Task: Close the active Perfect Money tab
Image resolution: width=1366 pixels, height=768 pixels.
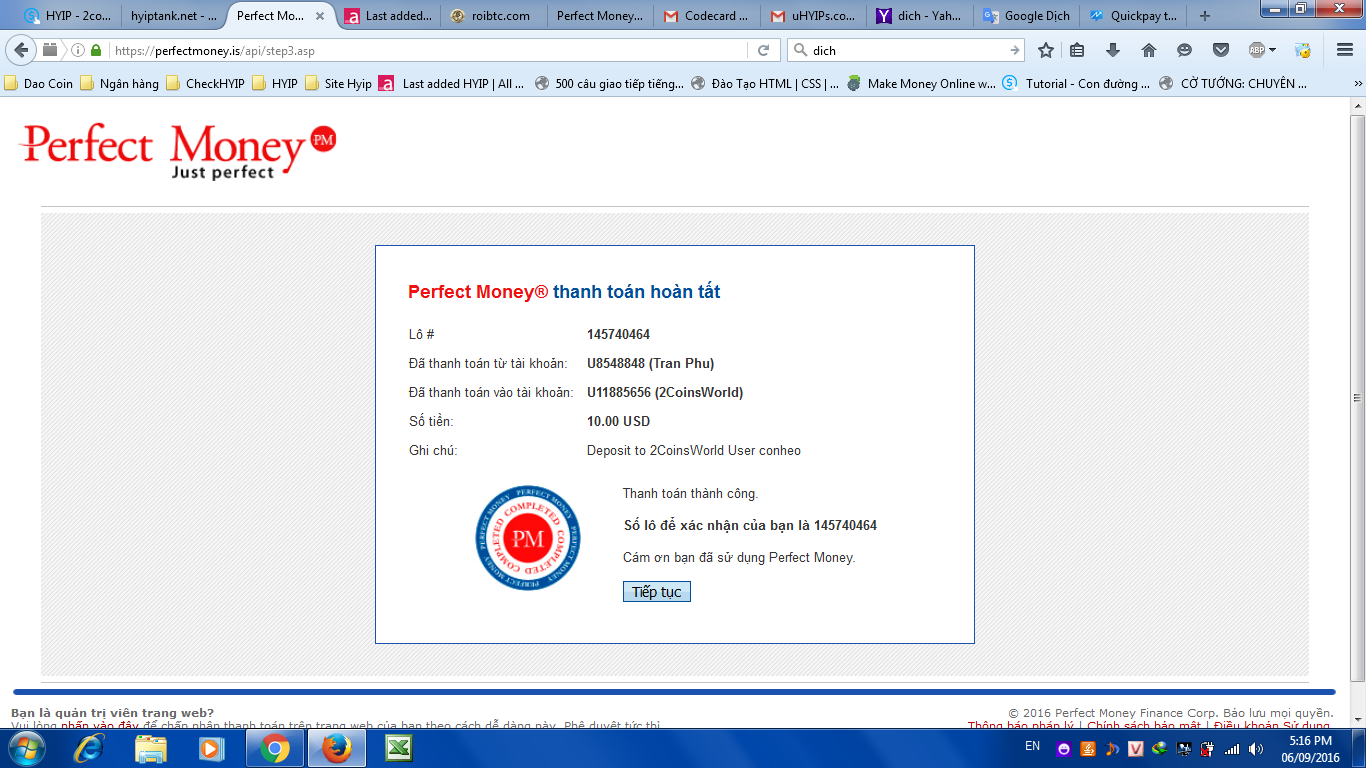Action: [321, 16]
